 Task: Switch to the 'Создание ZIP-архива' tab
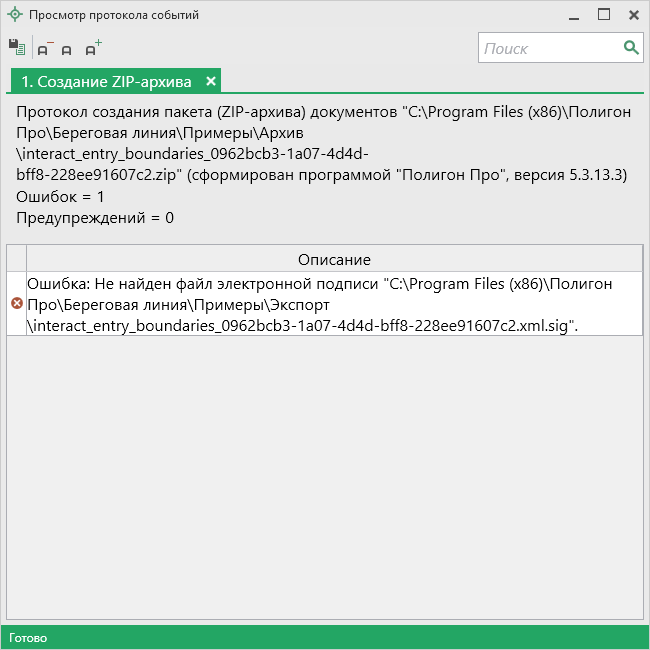coord(106,81)
